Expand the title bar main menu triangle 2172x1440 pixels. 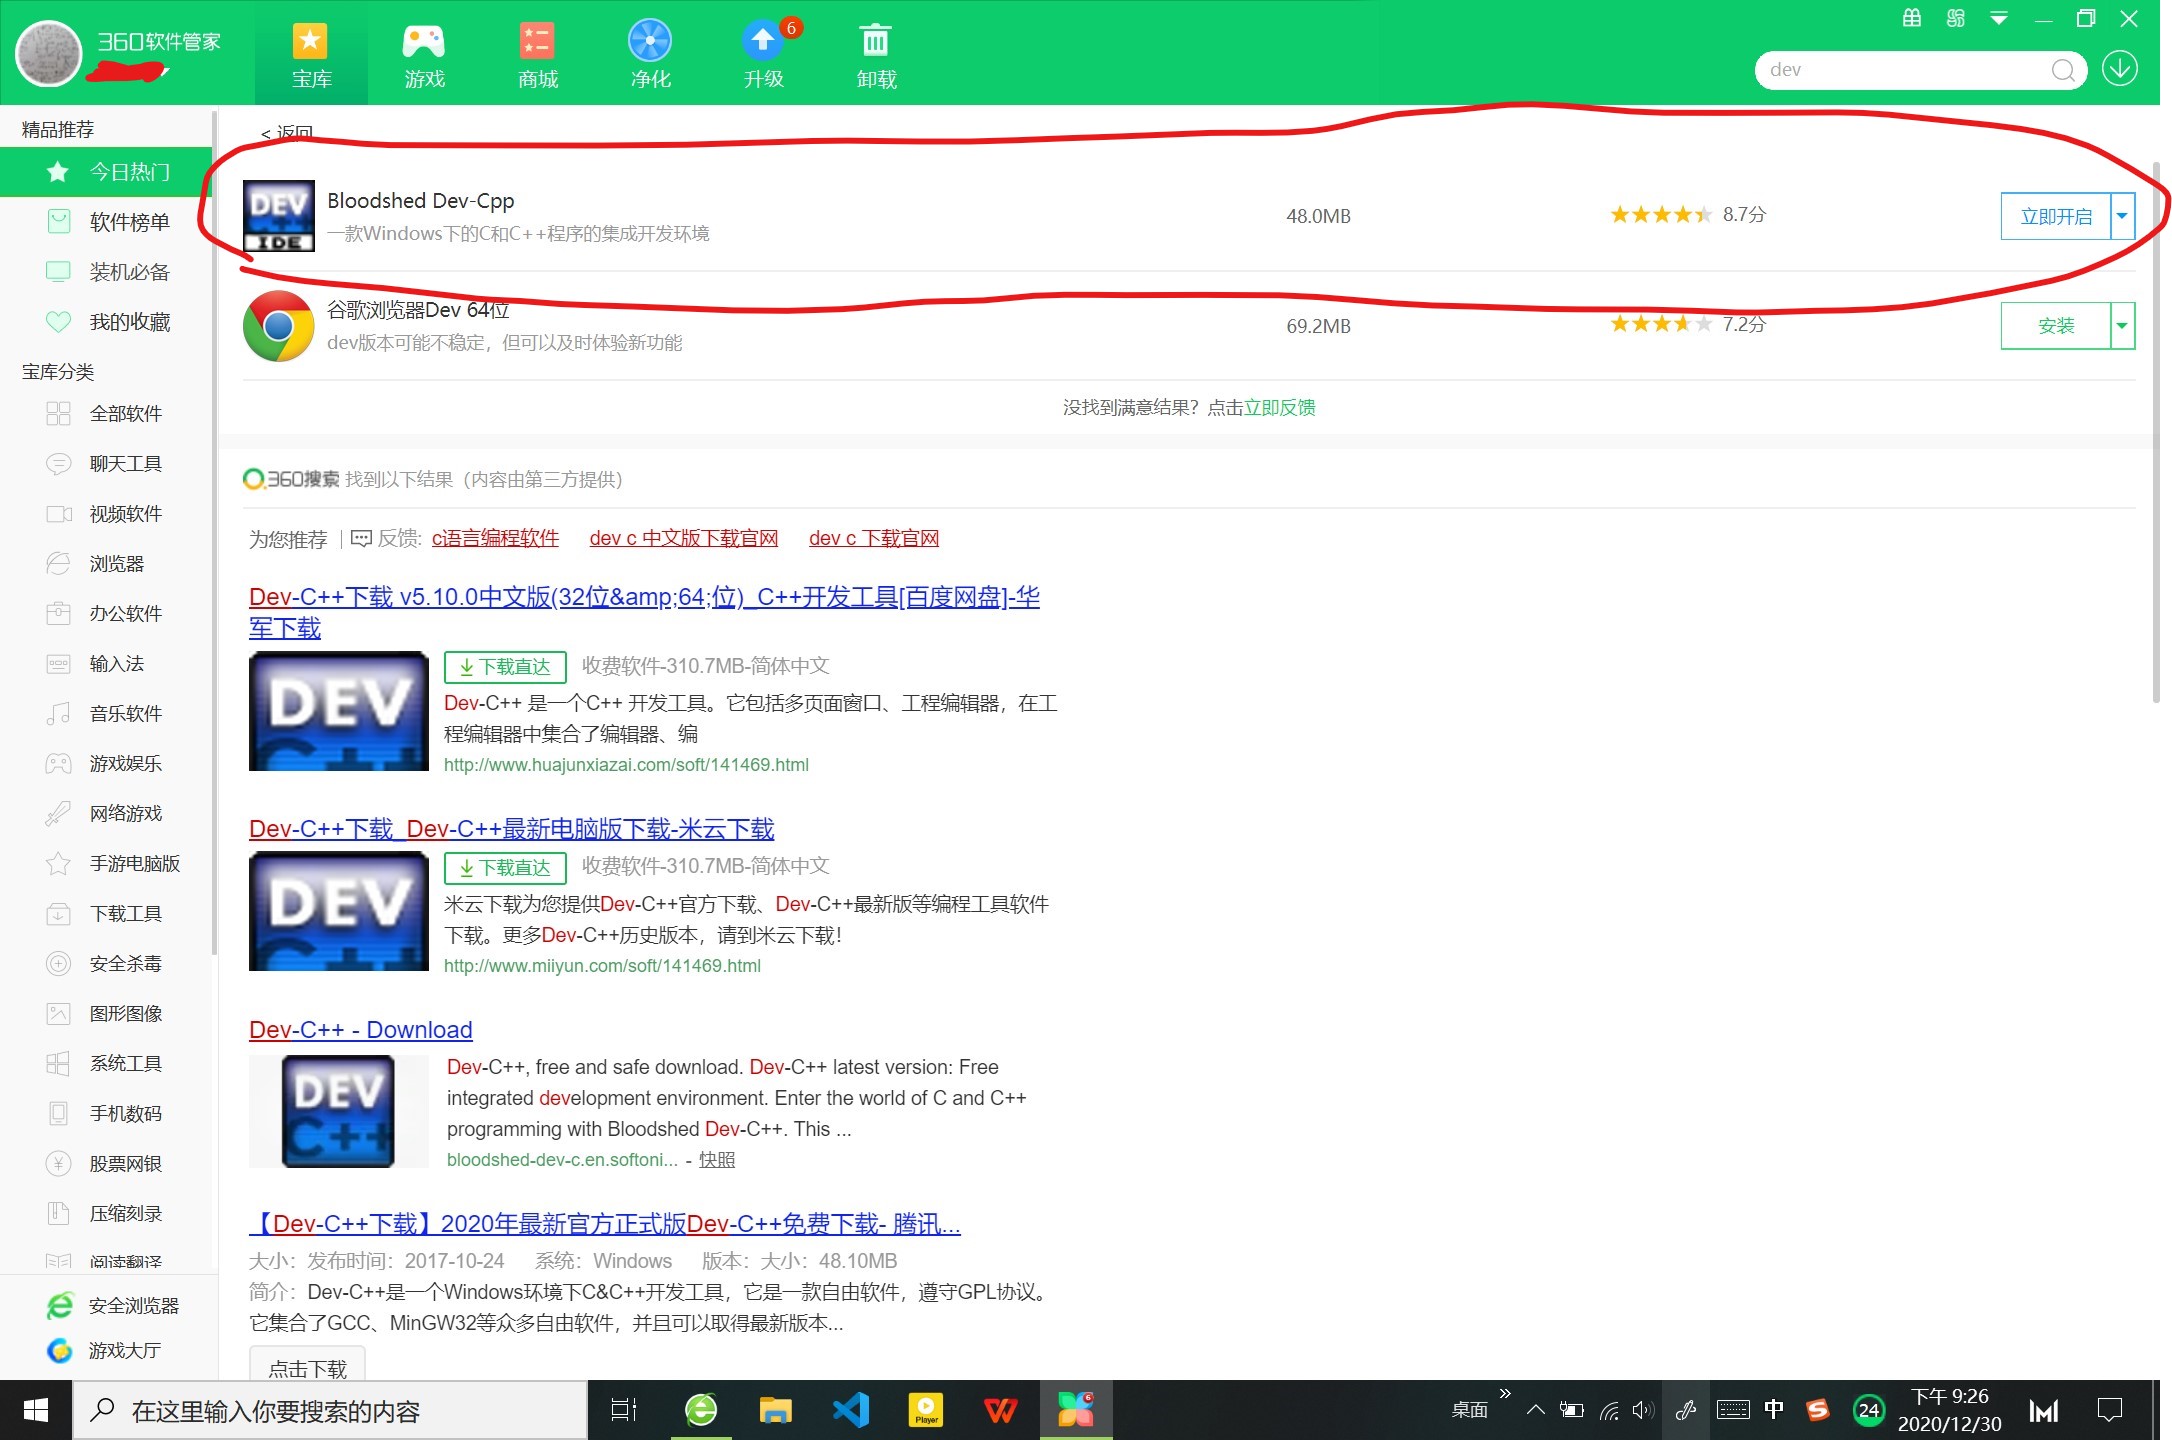1999,18
